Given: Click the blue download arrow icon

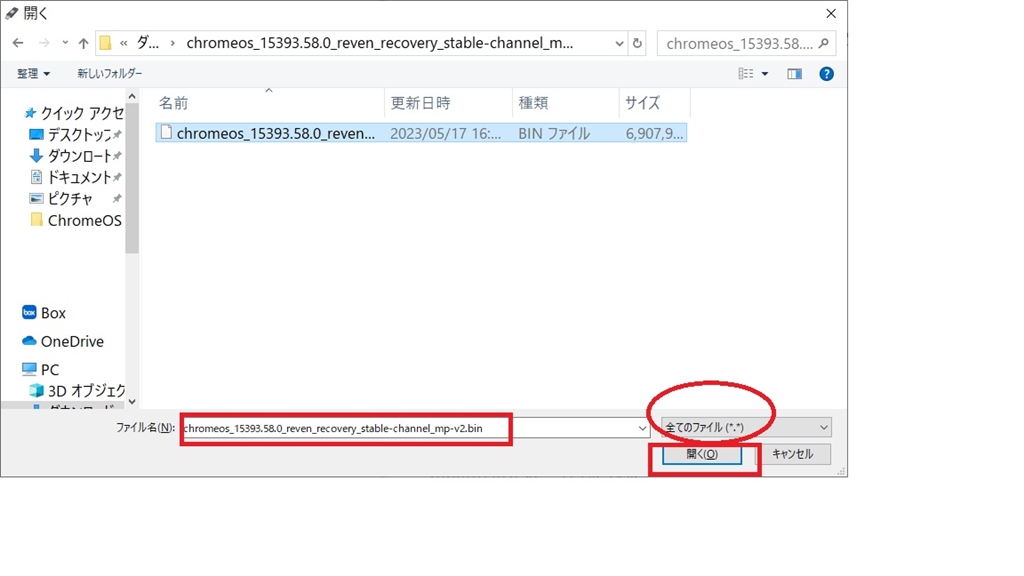Looking at the screenshot, I should coord(36,155).
